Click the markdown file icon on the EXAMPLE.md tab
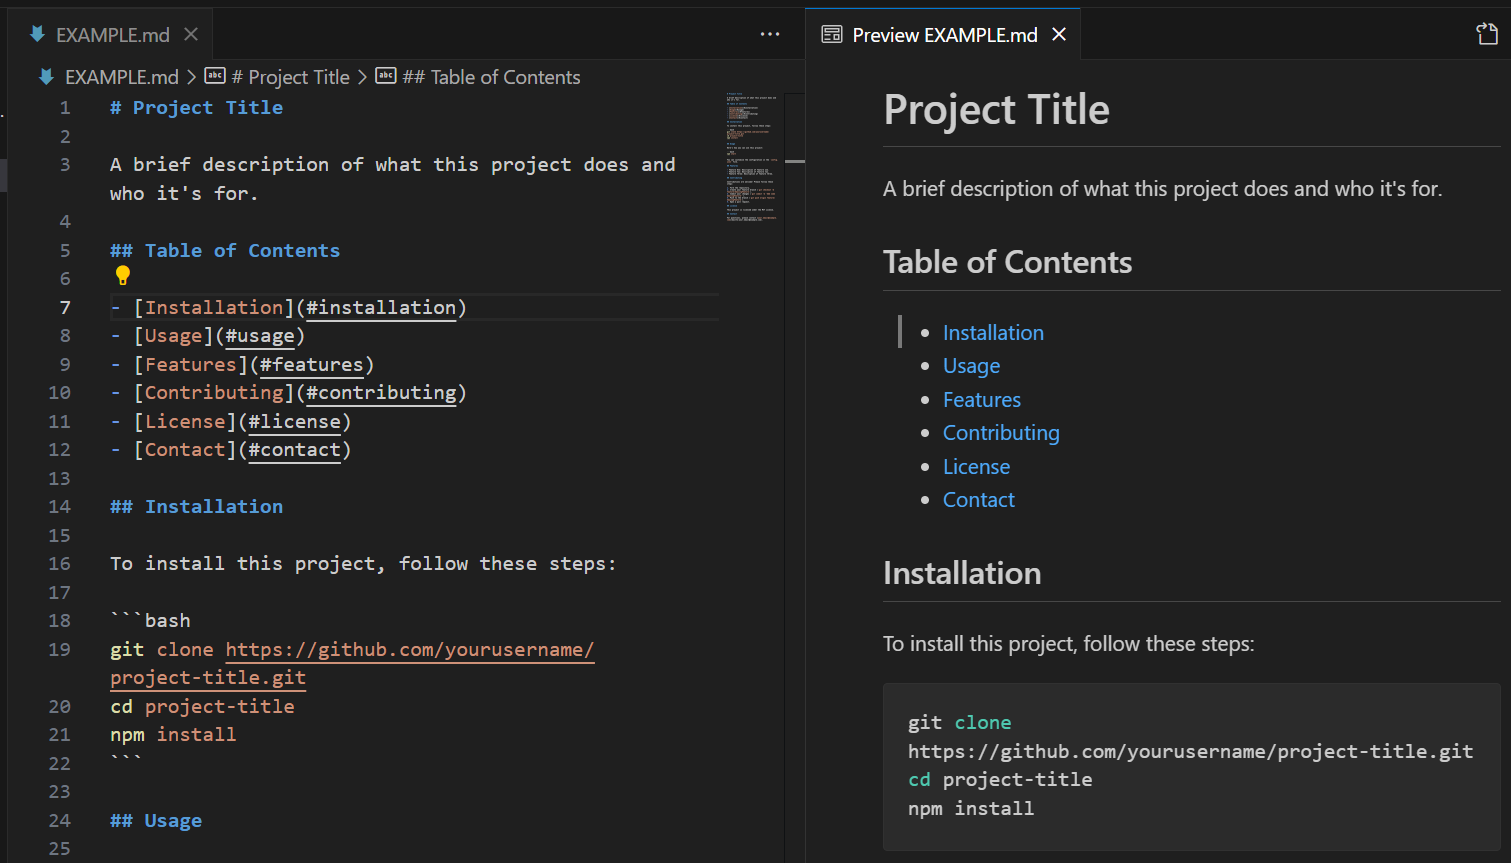 tap(37, 33)
